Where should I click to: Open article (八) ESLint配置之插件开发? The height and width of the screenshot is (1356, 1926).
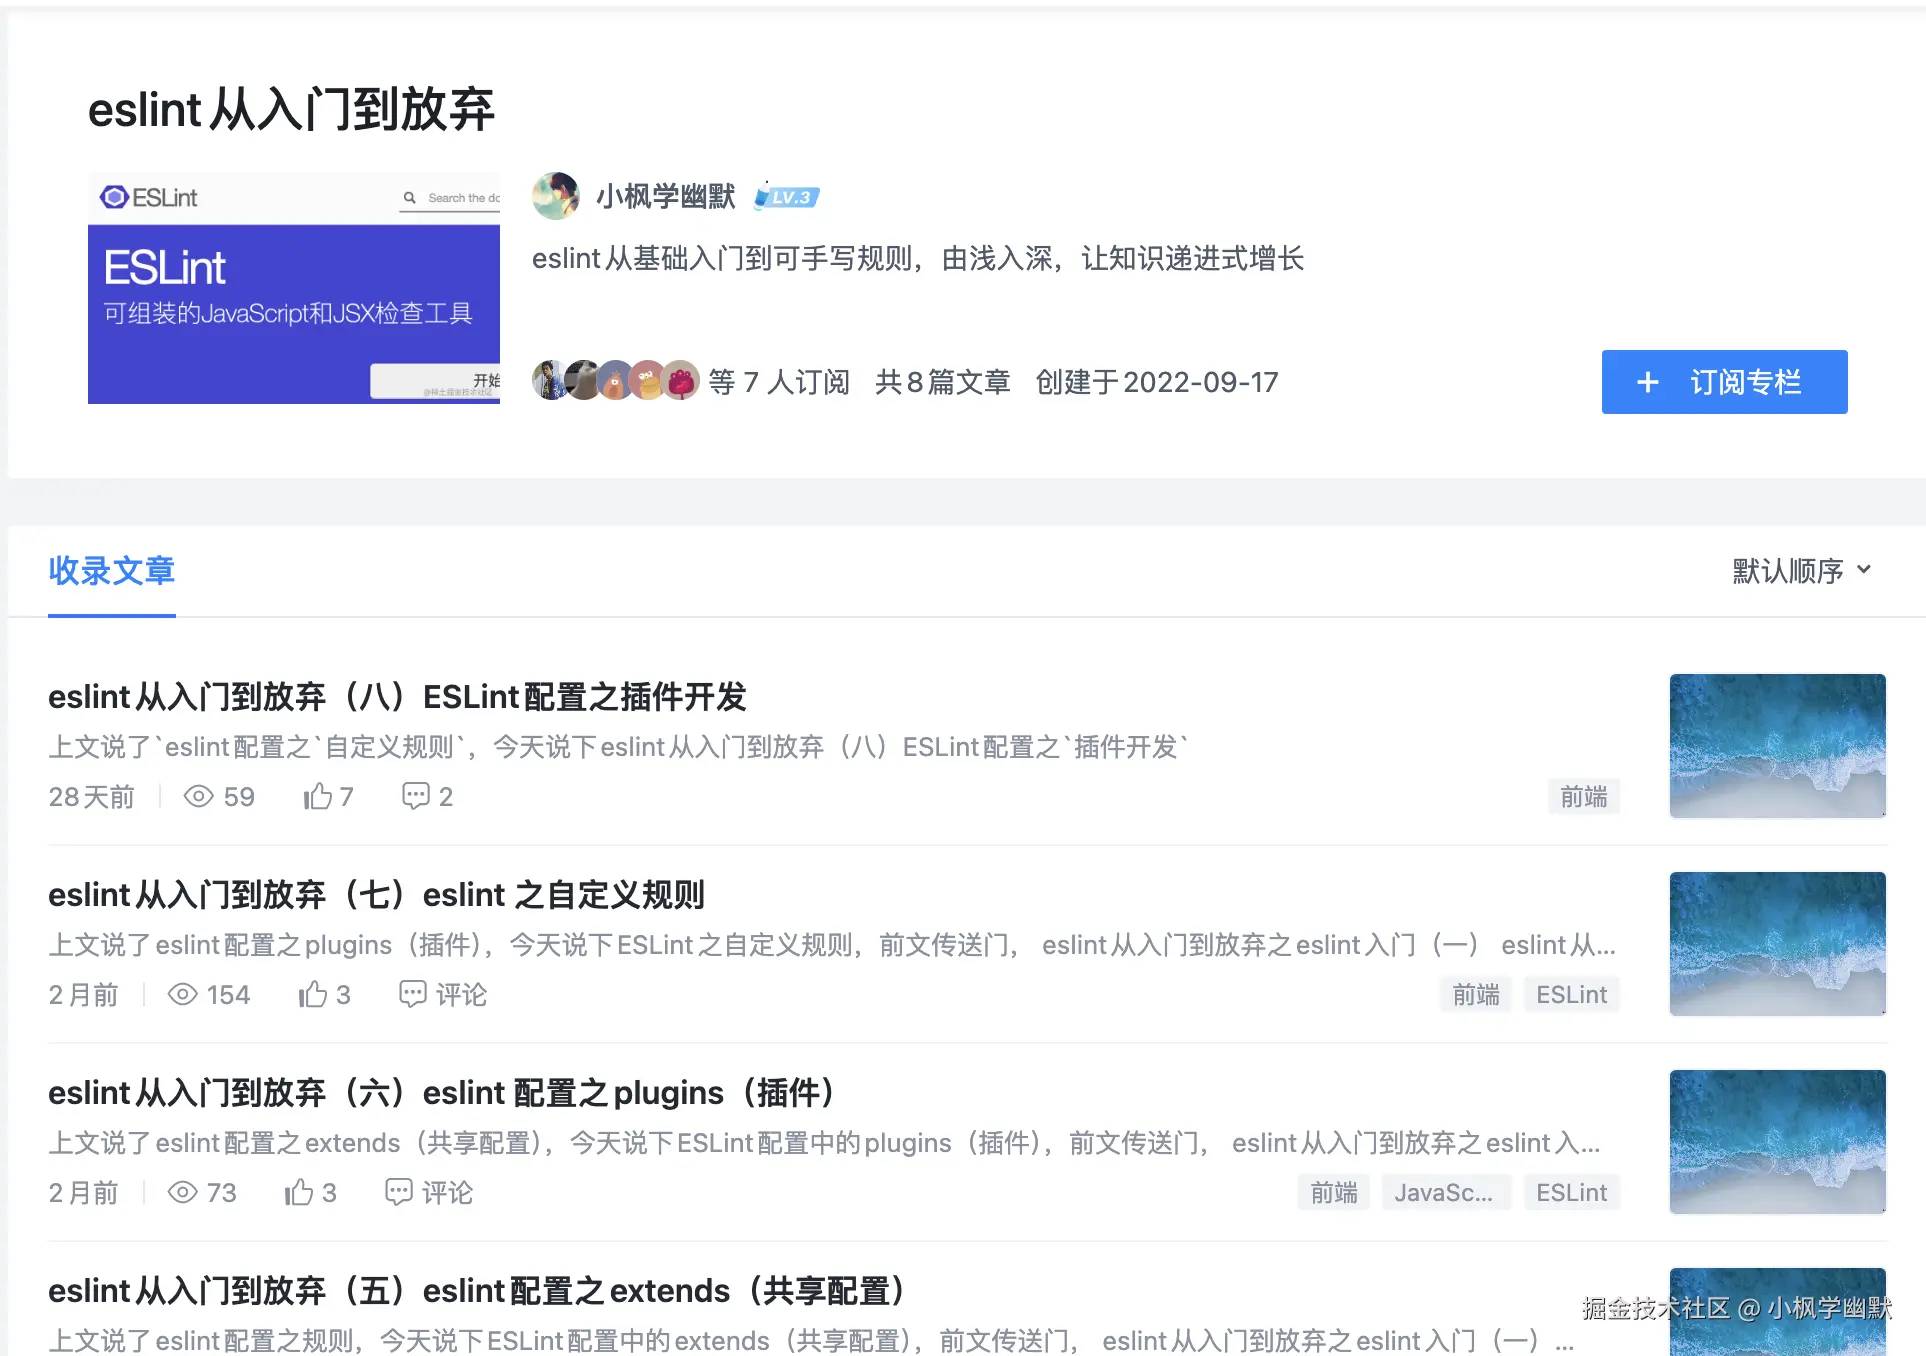tap(398, 696)
